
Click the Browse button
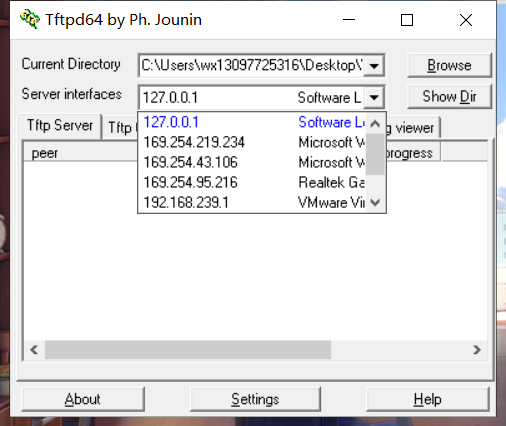449,65
